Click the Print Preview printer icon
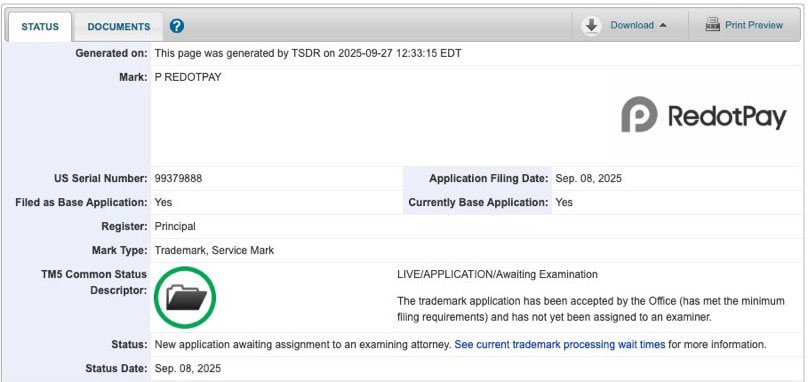The image size is (808, 382). coord(713,25)
